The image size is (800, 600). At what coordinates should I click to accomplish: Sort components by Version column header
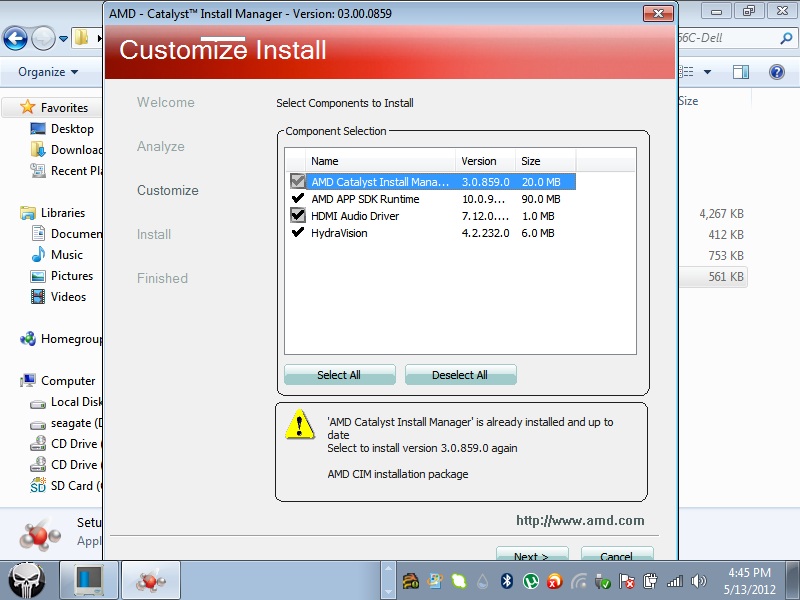pyautogui.click(x=485, y=161)
